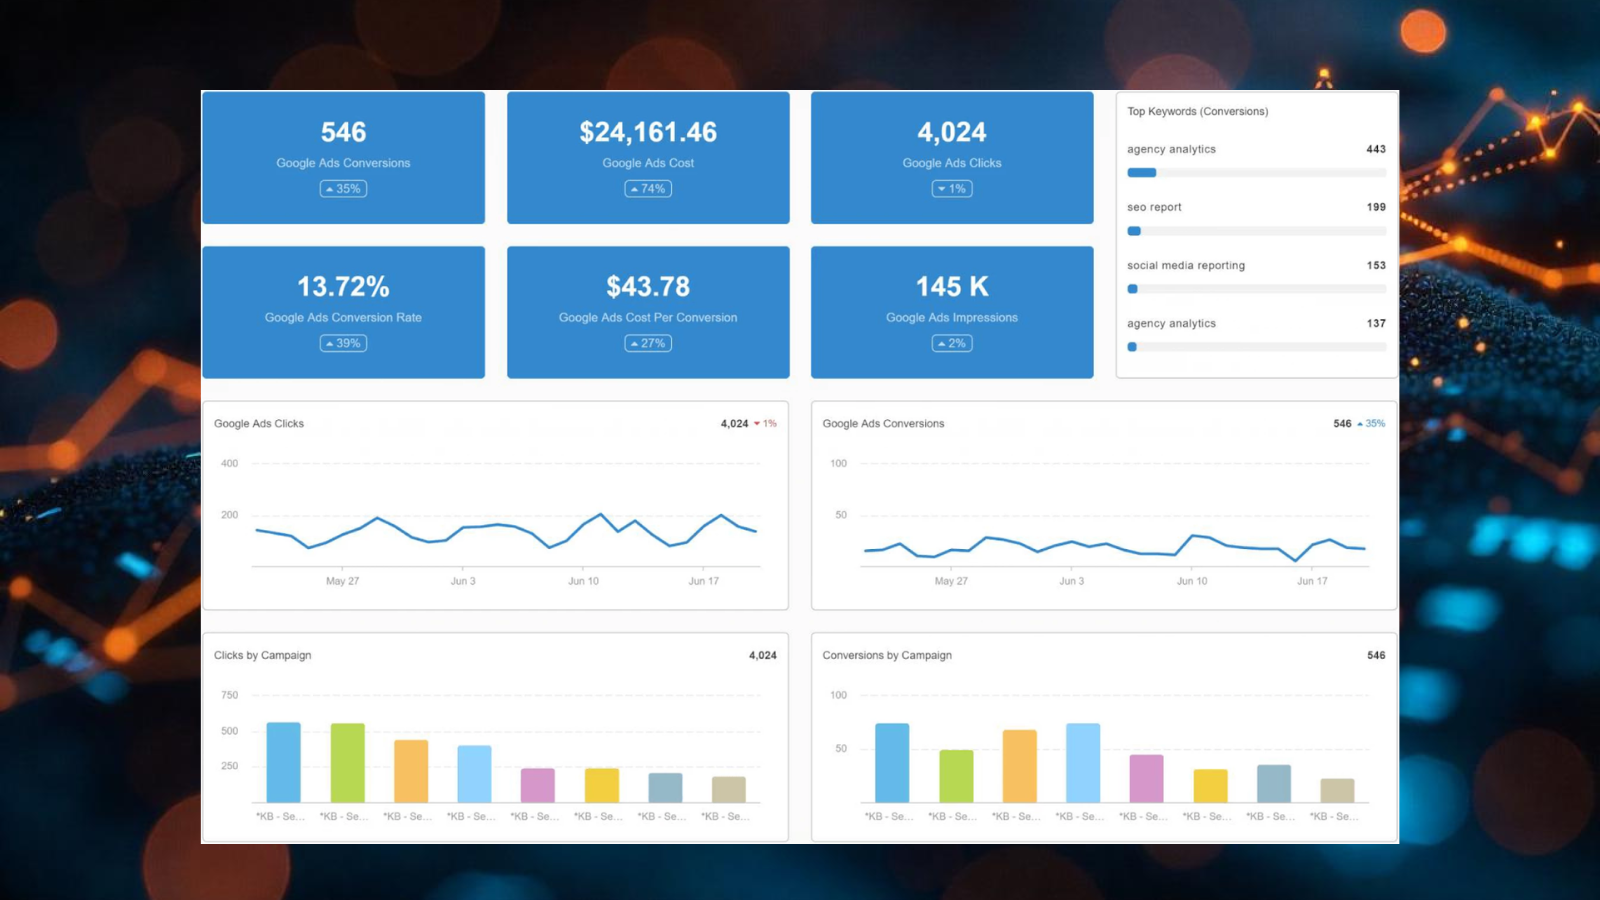Click the 27% up badge on Cost Per Conversion

[648, 343]
